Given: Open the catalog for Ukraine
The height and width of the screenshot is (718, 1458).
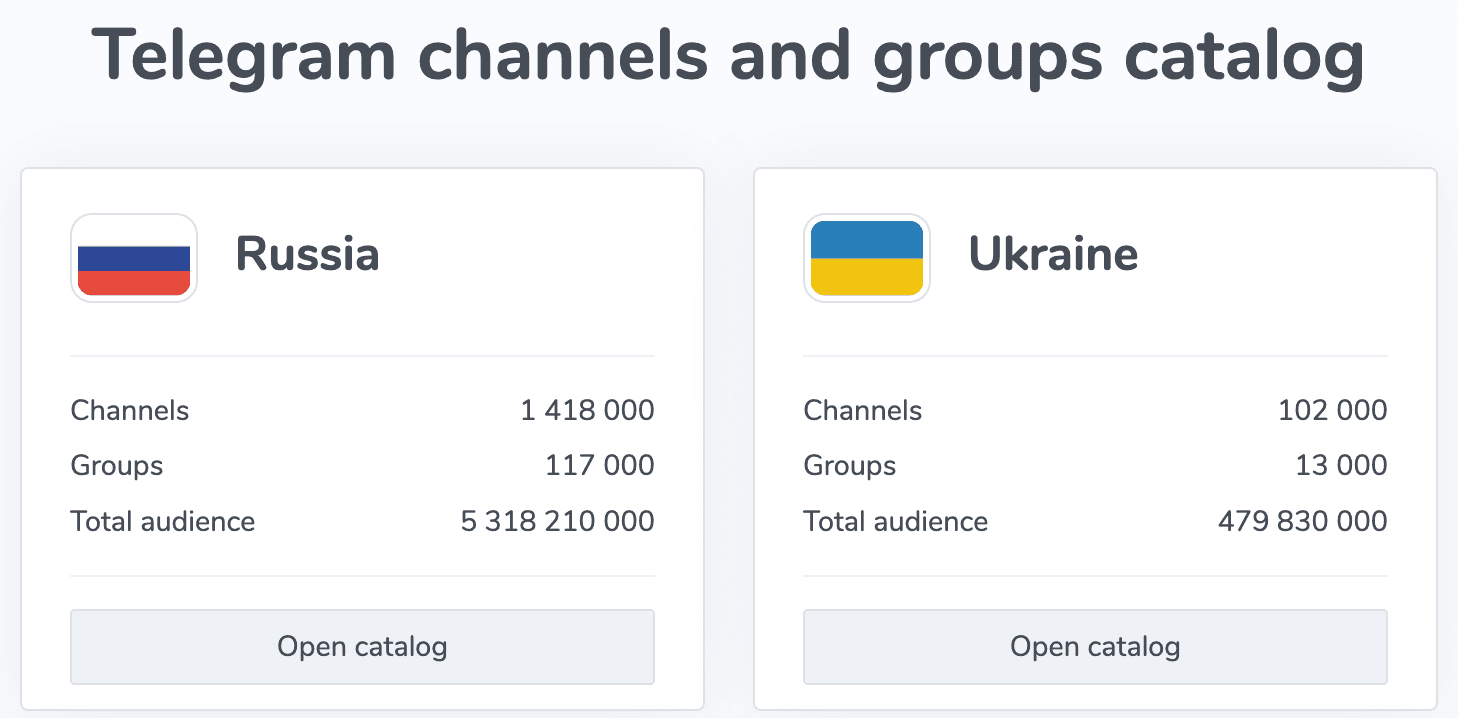Looking at the screenshot, I should (1095, 646).
